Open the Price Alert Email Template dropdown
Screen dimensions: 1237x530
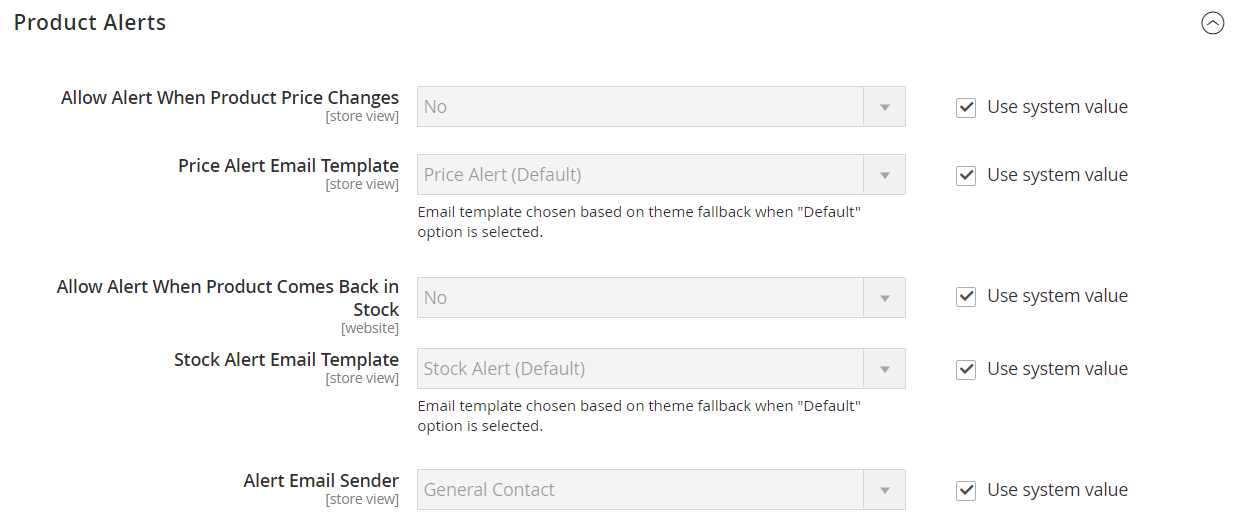[x=640, y=175]
